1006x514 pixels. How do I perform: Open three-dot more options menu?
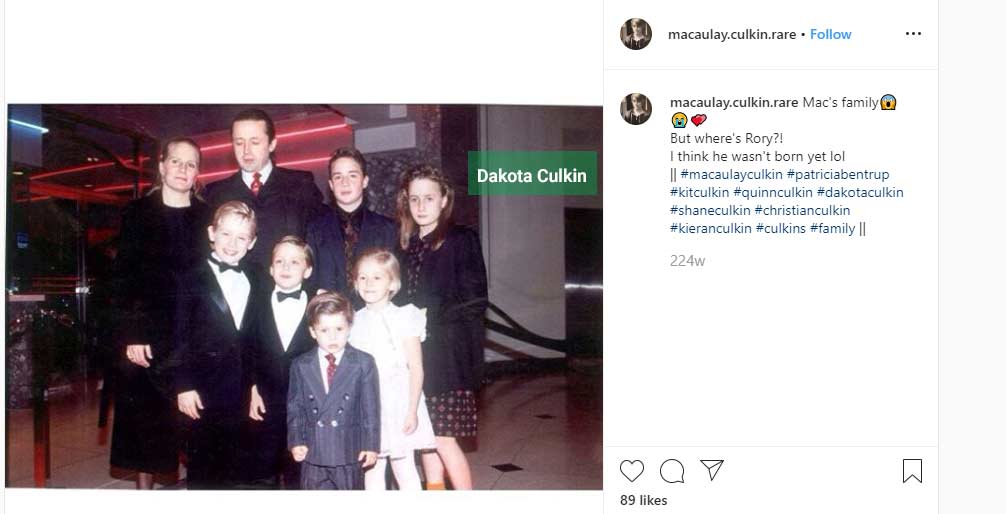click(913, 34)
